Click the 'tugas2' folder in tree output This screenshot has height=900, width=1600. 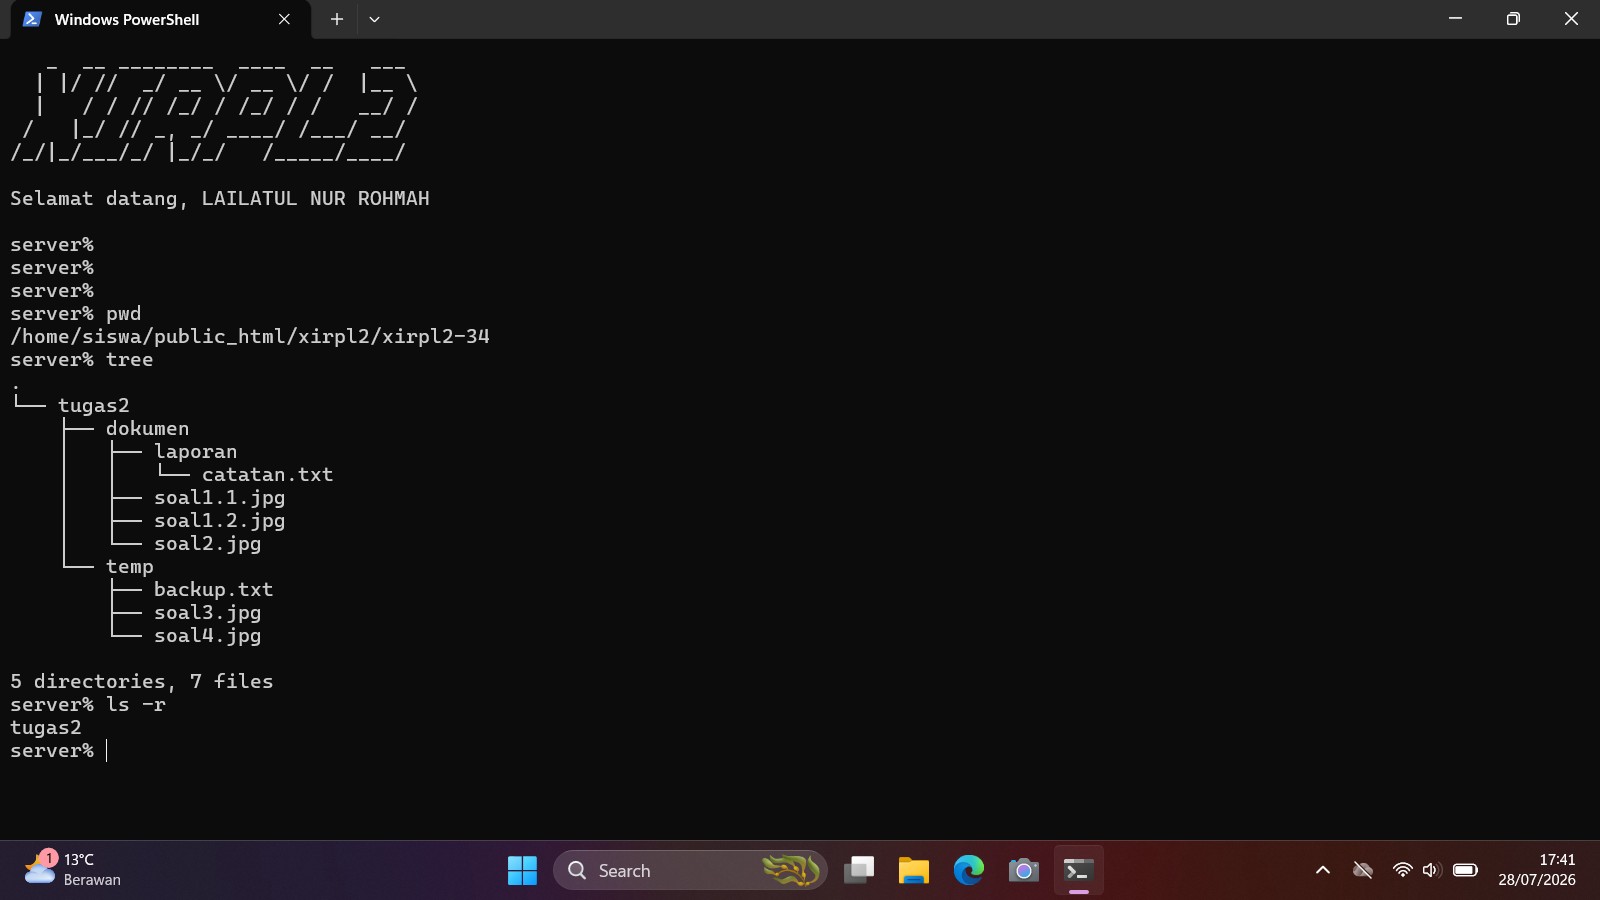pyautogui.click(x=94, y=406)
